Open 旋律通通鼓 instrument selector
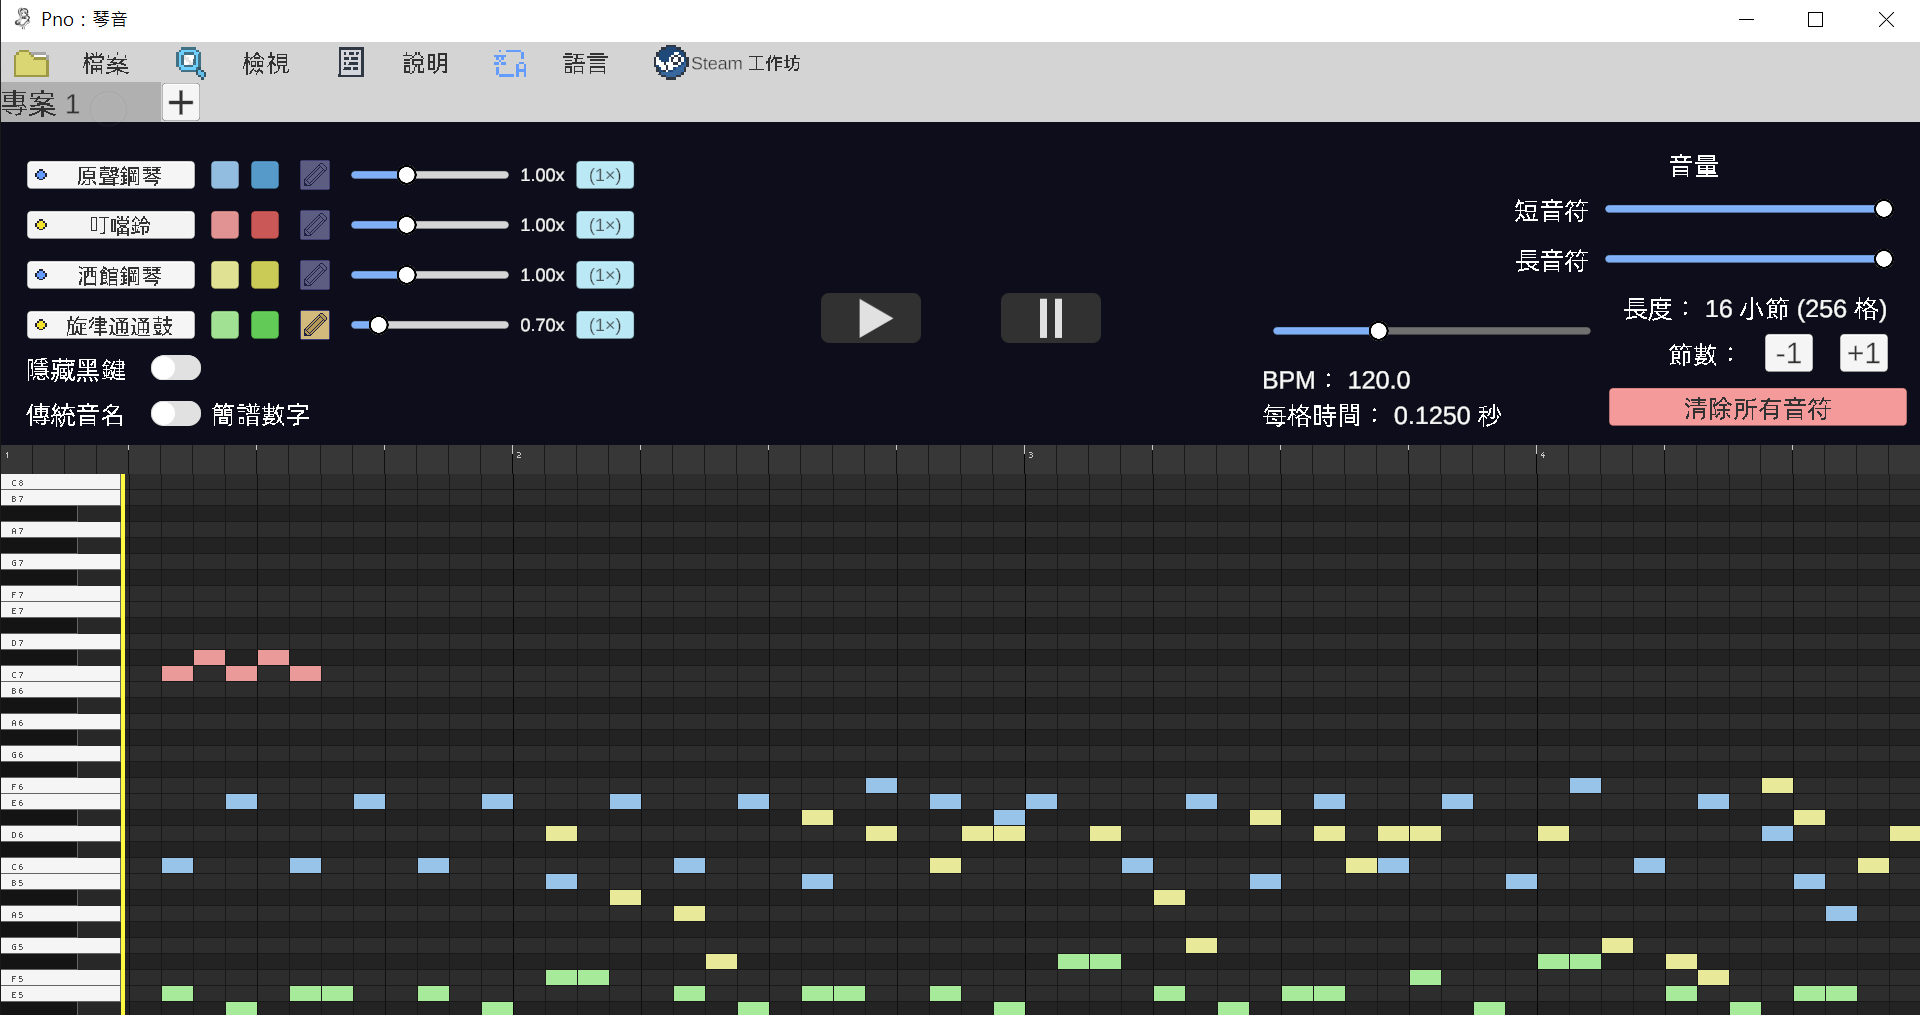The image size is (1920, 1015). [x=111, y=325]
